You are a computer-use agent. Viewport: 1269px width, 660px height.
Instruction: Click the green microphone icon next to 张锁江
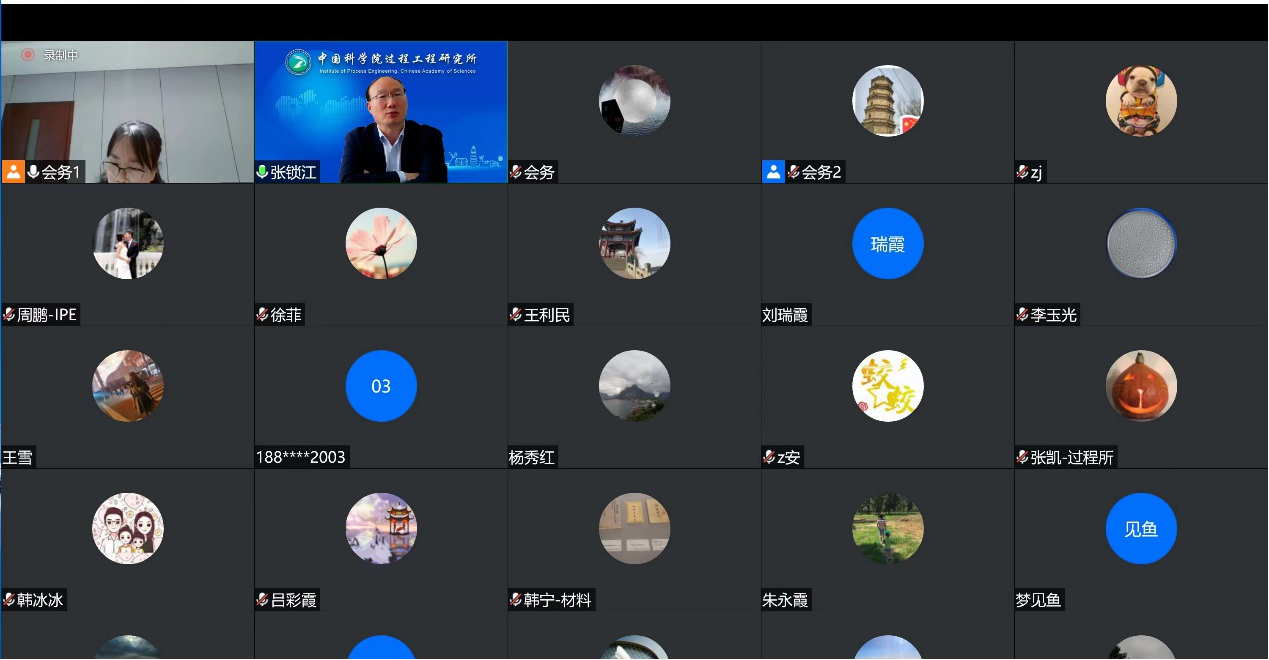pyautogui.click(x=263, y=172)
